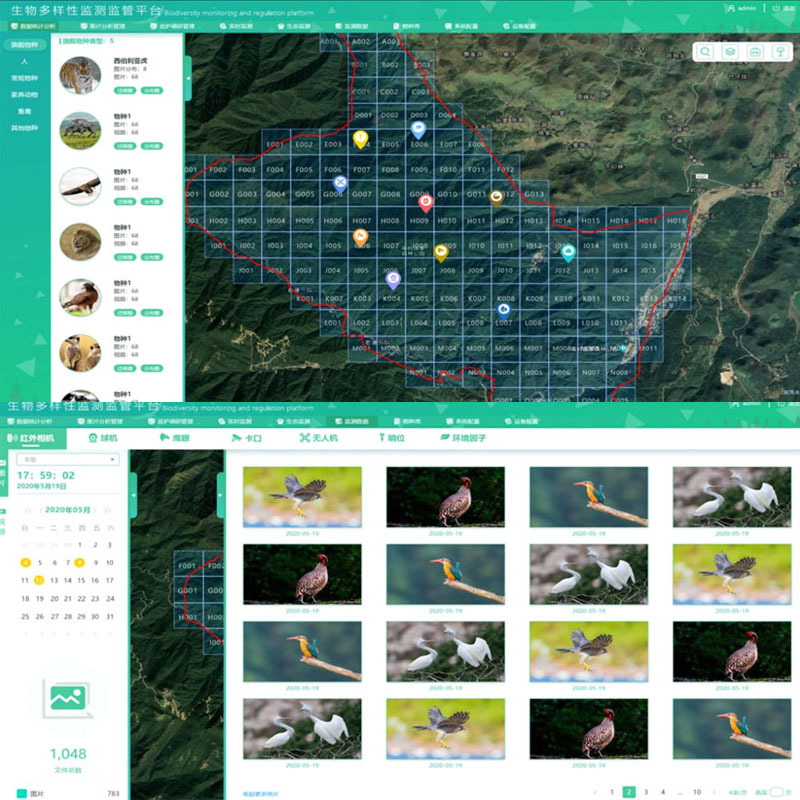
Task: Select highlighted date 8 in calendar
Action: point(80,562)
